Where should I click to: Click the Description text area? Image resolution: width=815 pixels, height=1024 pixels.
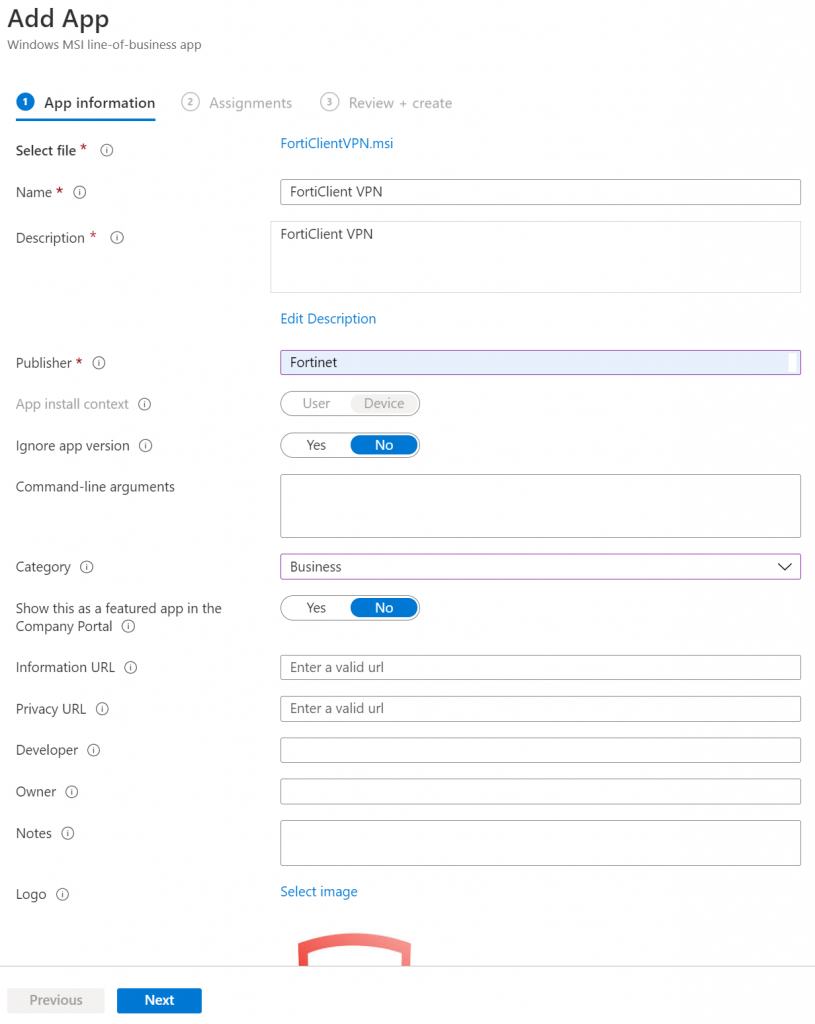pos(535,257)
